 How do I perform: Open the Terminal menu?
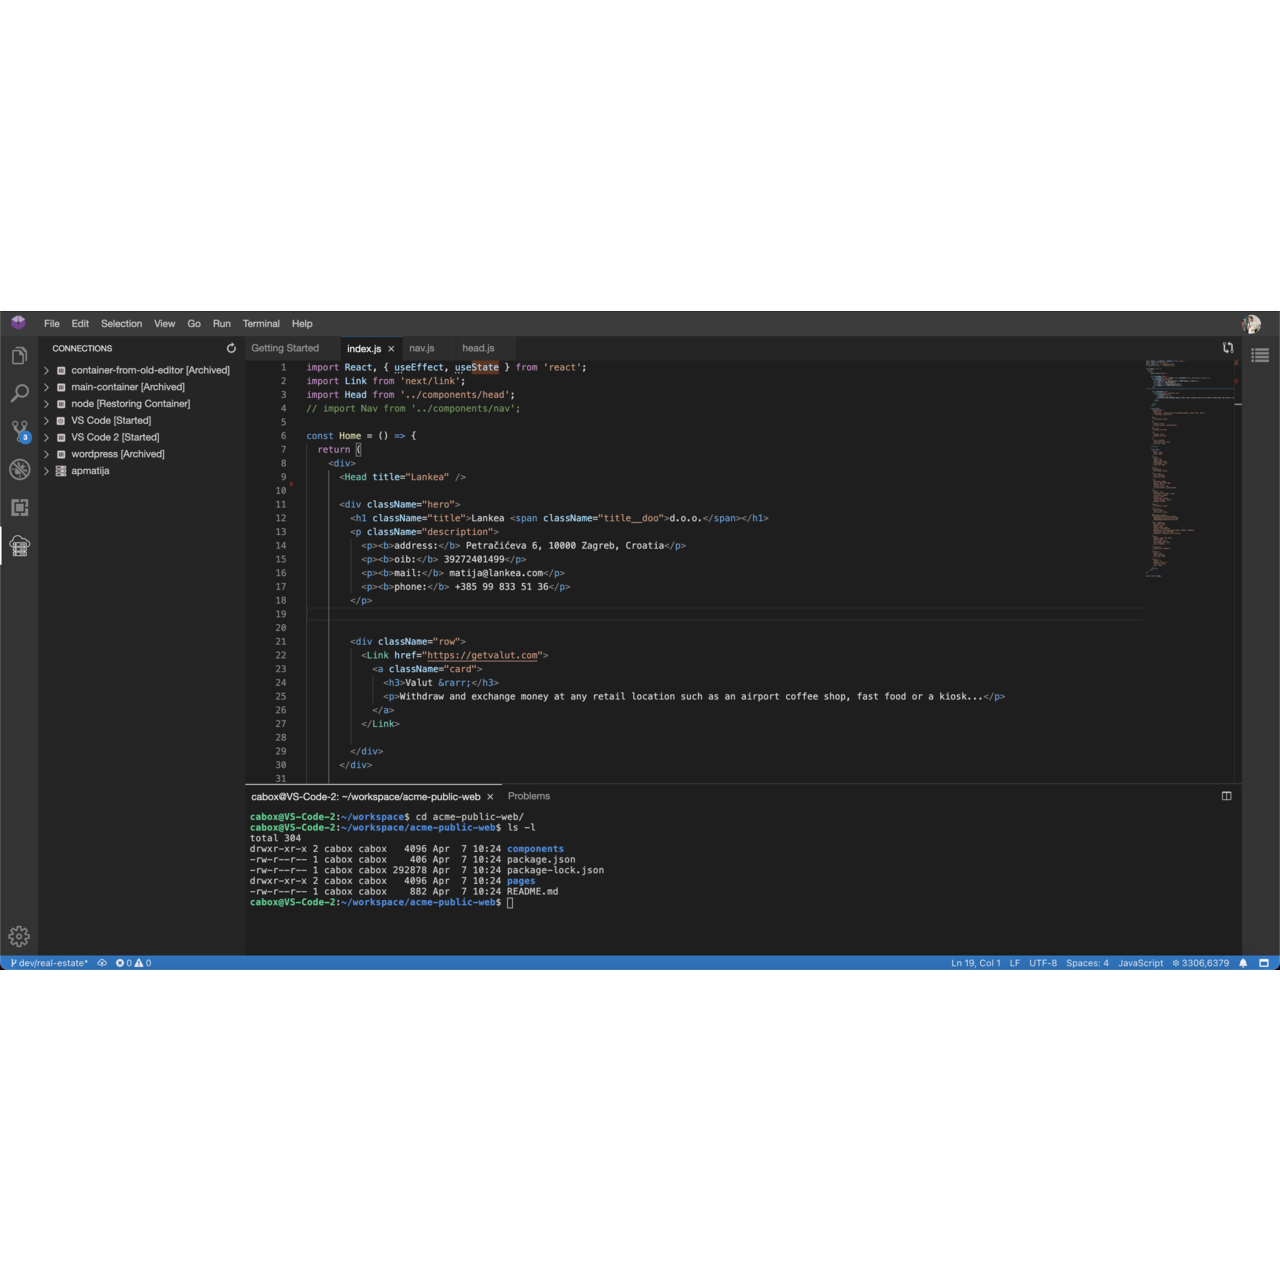261,324
